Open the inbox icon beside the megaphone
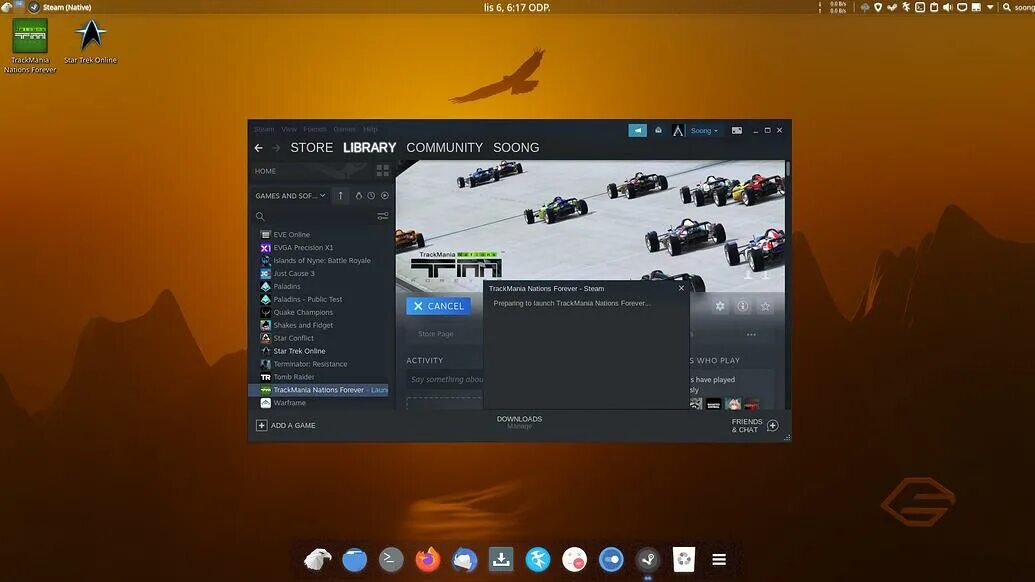Screen dimensions: 1035x582 click(x=658, y=131)
